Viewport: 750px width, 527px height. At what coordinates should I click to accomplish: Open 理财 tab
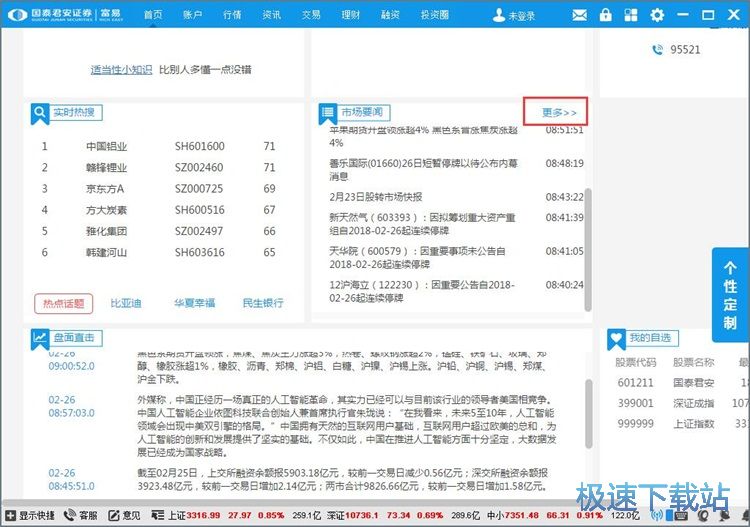click(x=351, y=15)
